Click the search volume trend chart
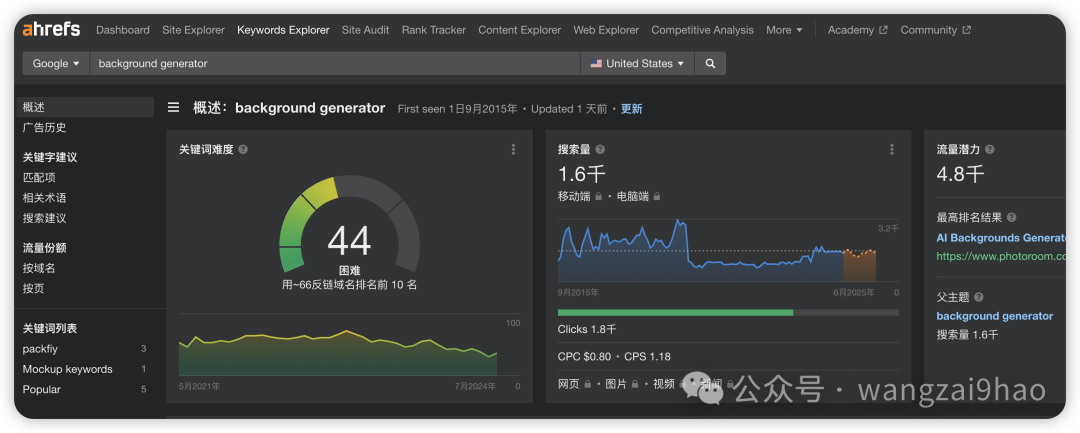Viewport: 1080px width, 433px height. click(x=716, y=251)
